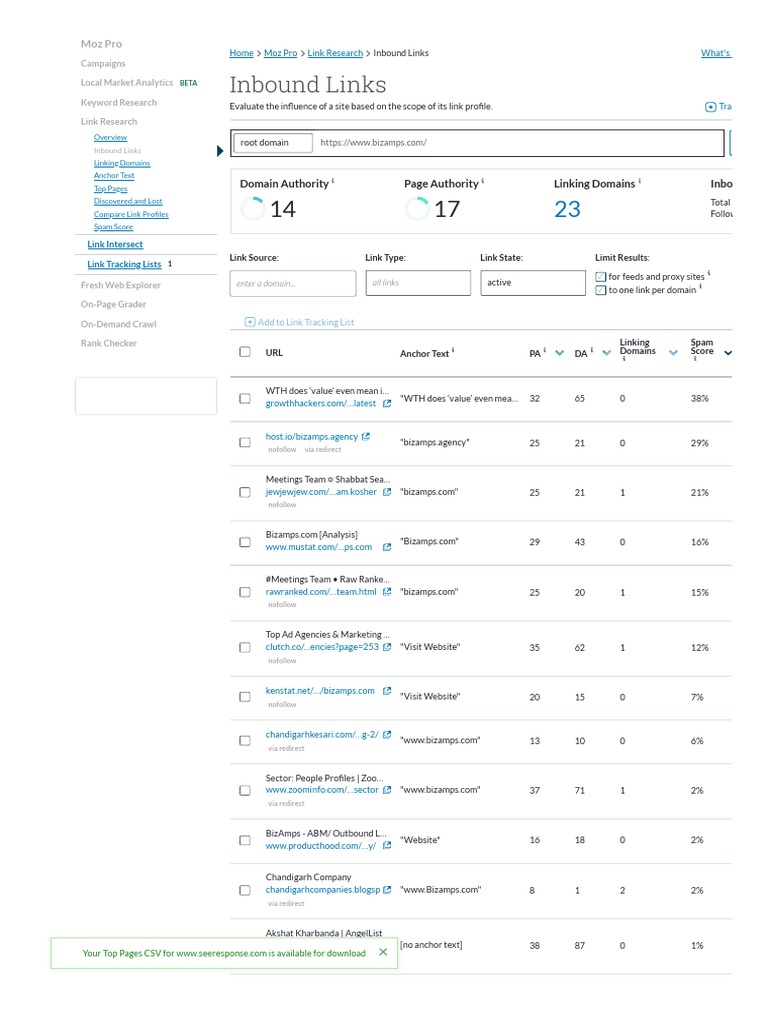Click info icon next to Linking Domains metric
Viewport: 768px width, 1024px height.
pyautogui.click(x=639, y=180)
